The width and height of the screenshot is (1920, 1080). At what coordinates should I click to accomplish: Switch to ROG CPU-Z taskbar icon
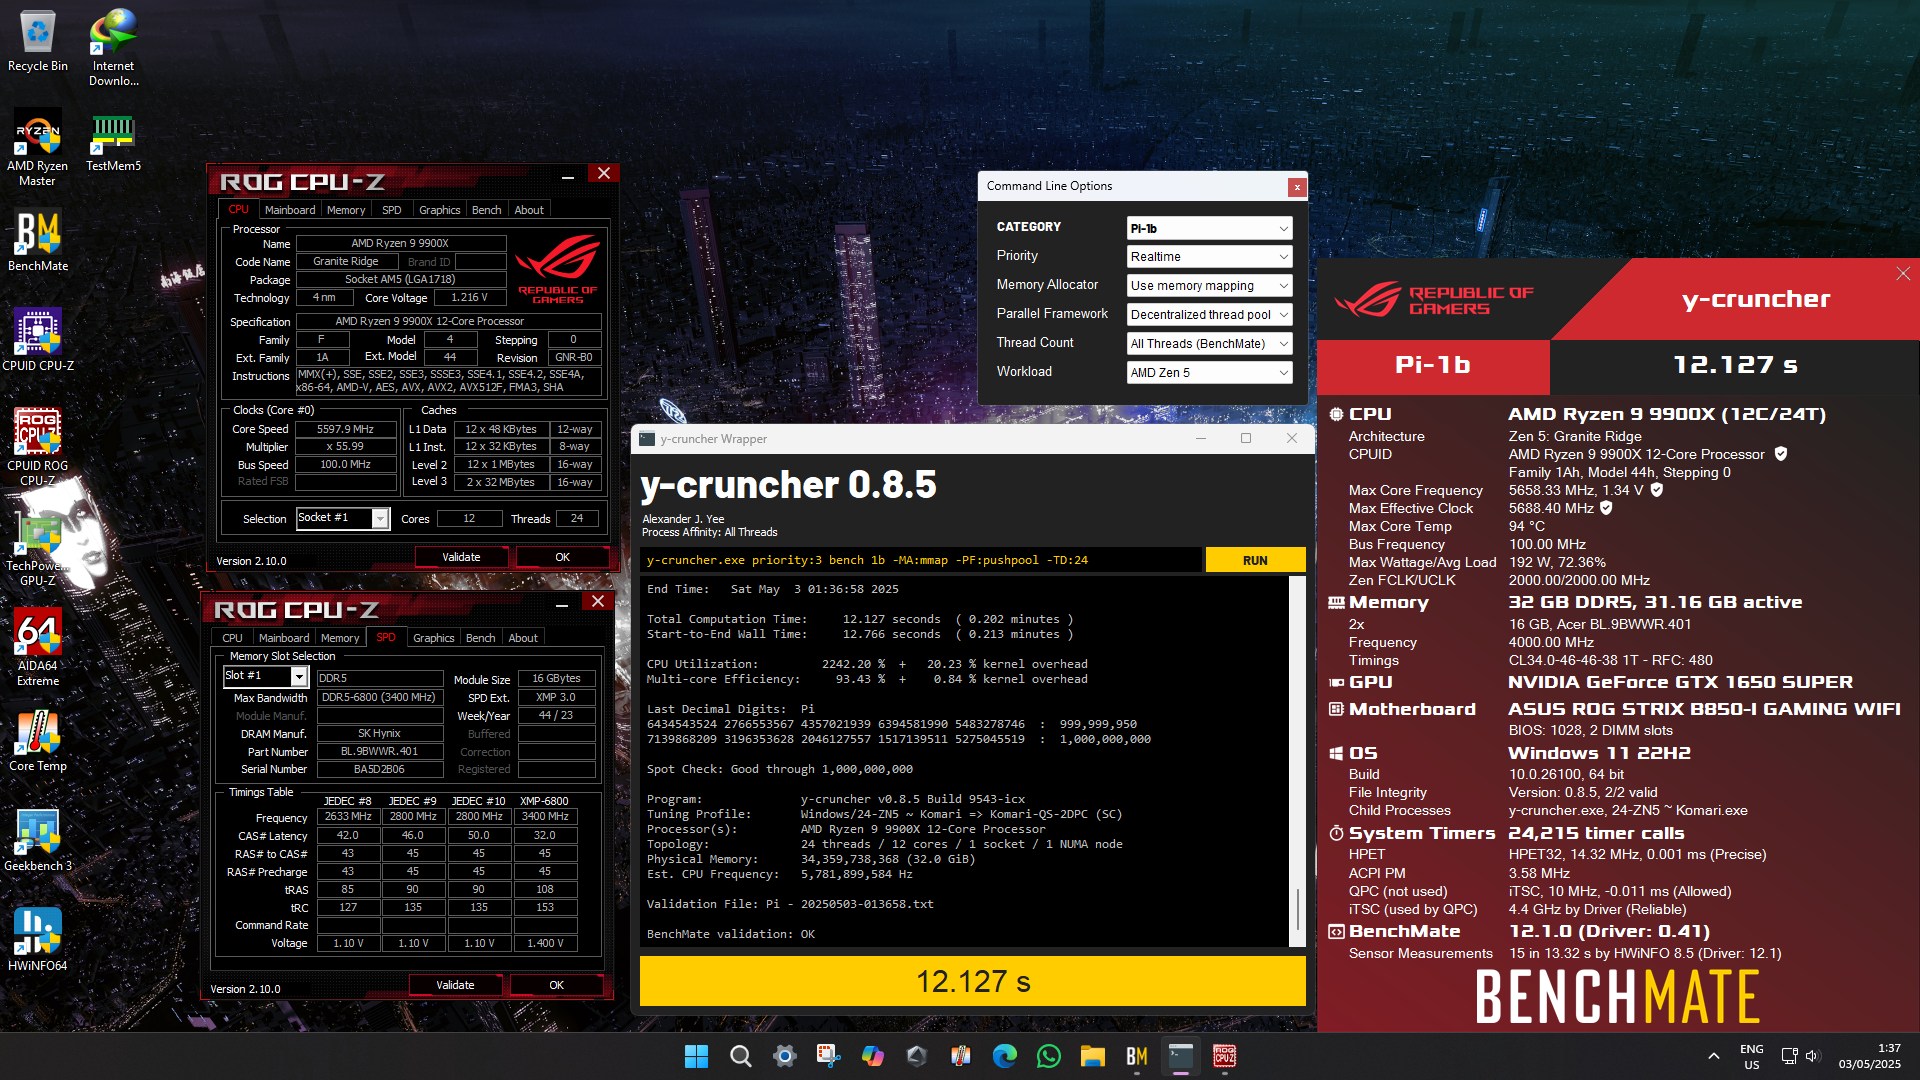click(1224, 1056)
